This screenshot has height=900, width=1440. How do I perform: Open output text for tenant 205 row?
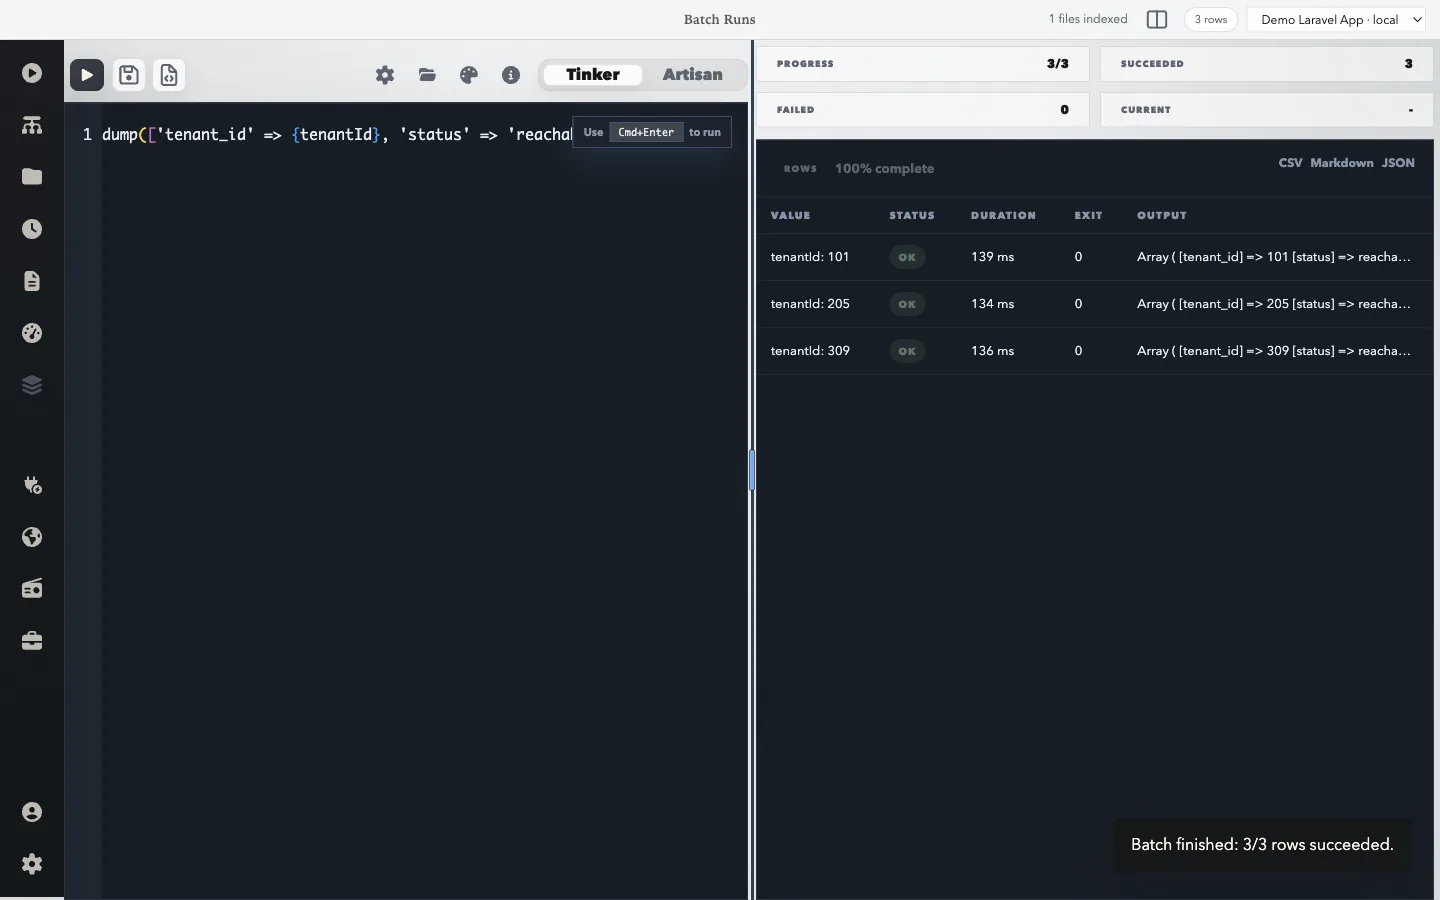click(x=1274, y=304)
